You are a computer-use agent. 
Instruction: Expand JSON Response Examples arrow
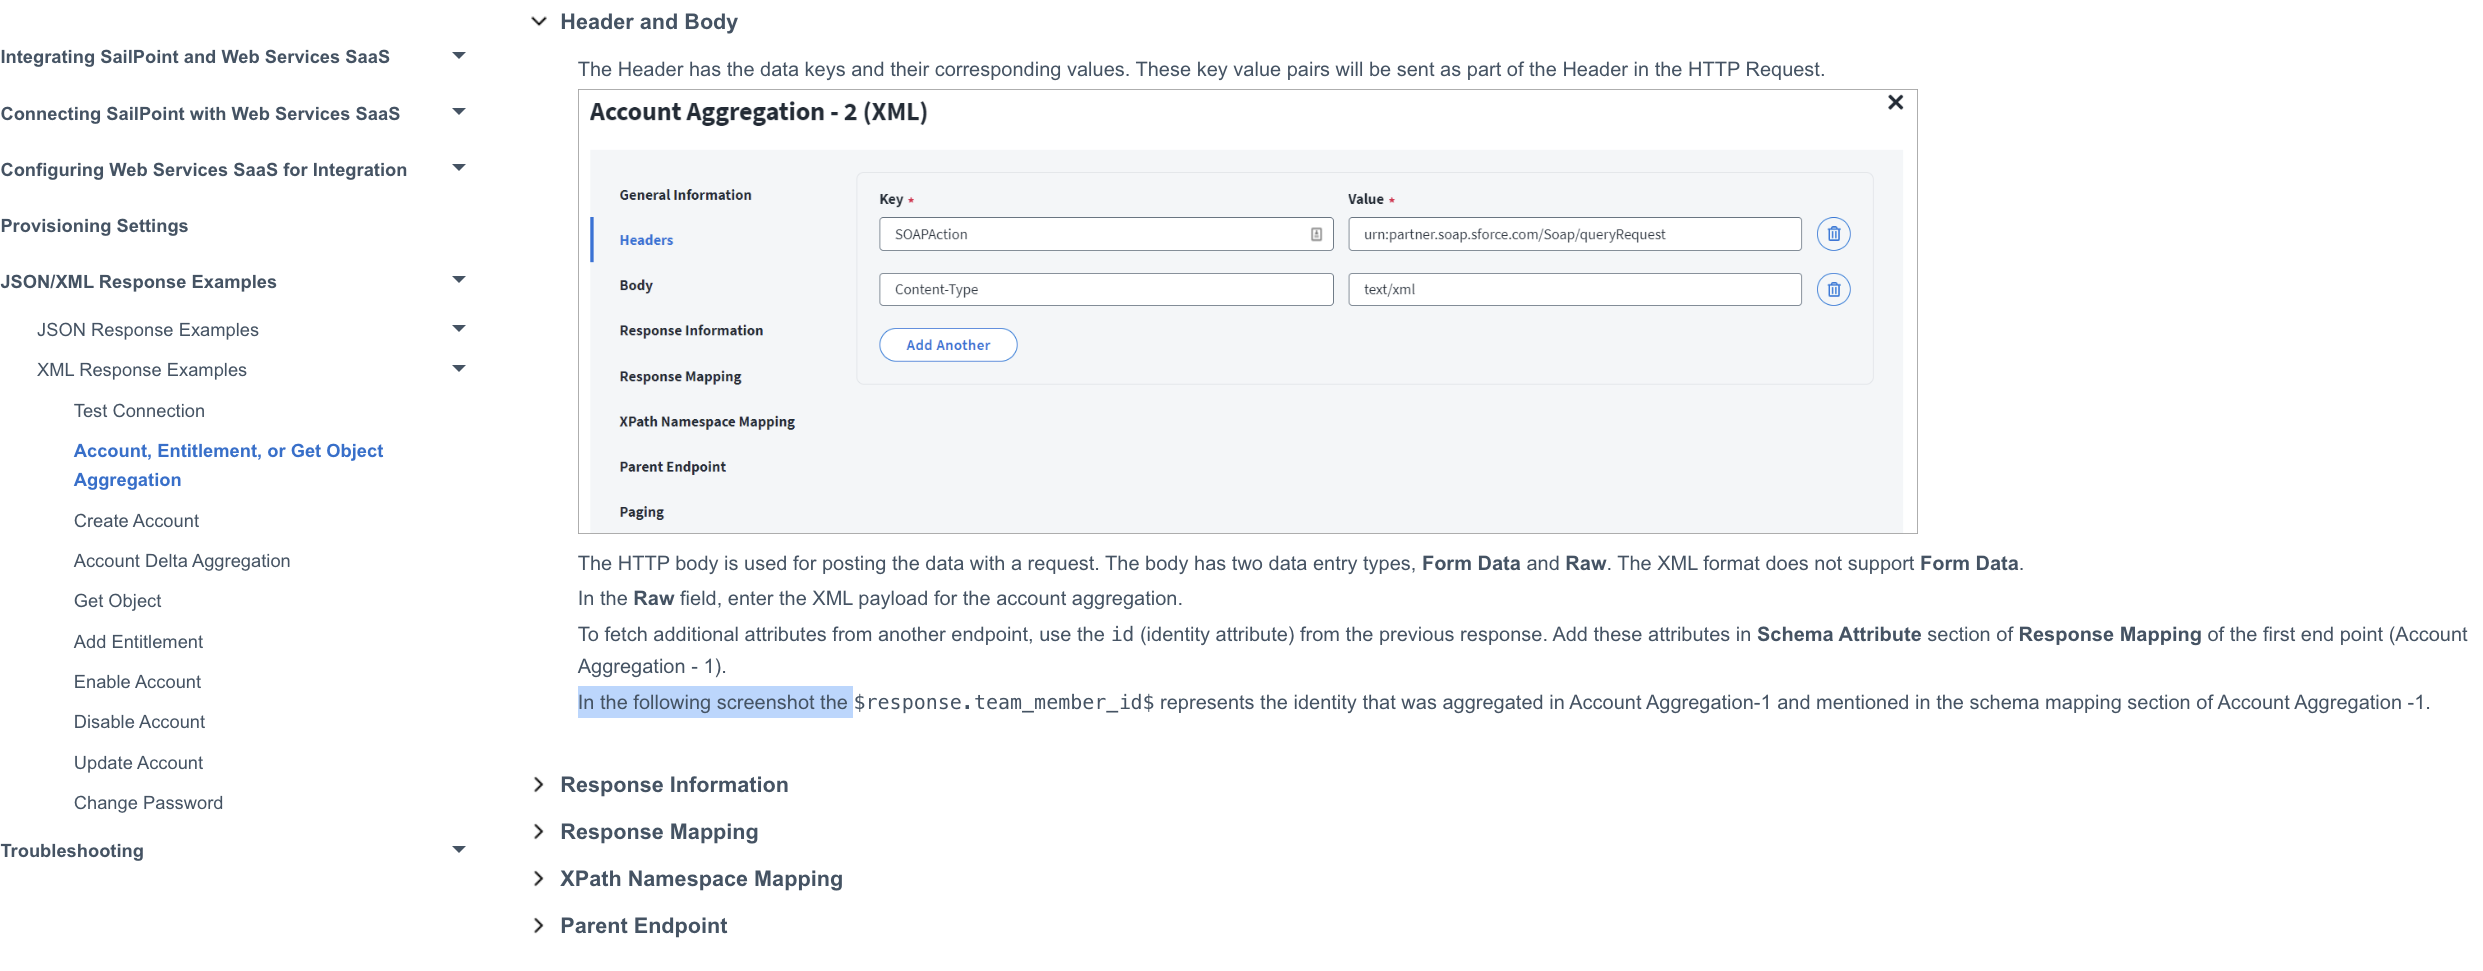[459, 329]
